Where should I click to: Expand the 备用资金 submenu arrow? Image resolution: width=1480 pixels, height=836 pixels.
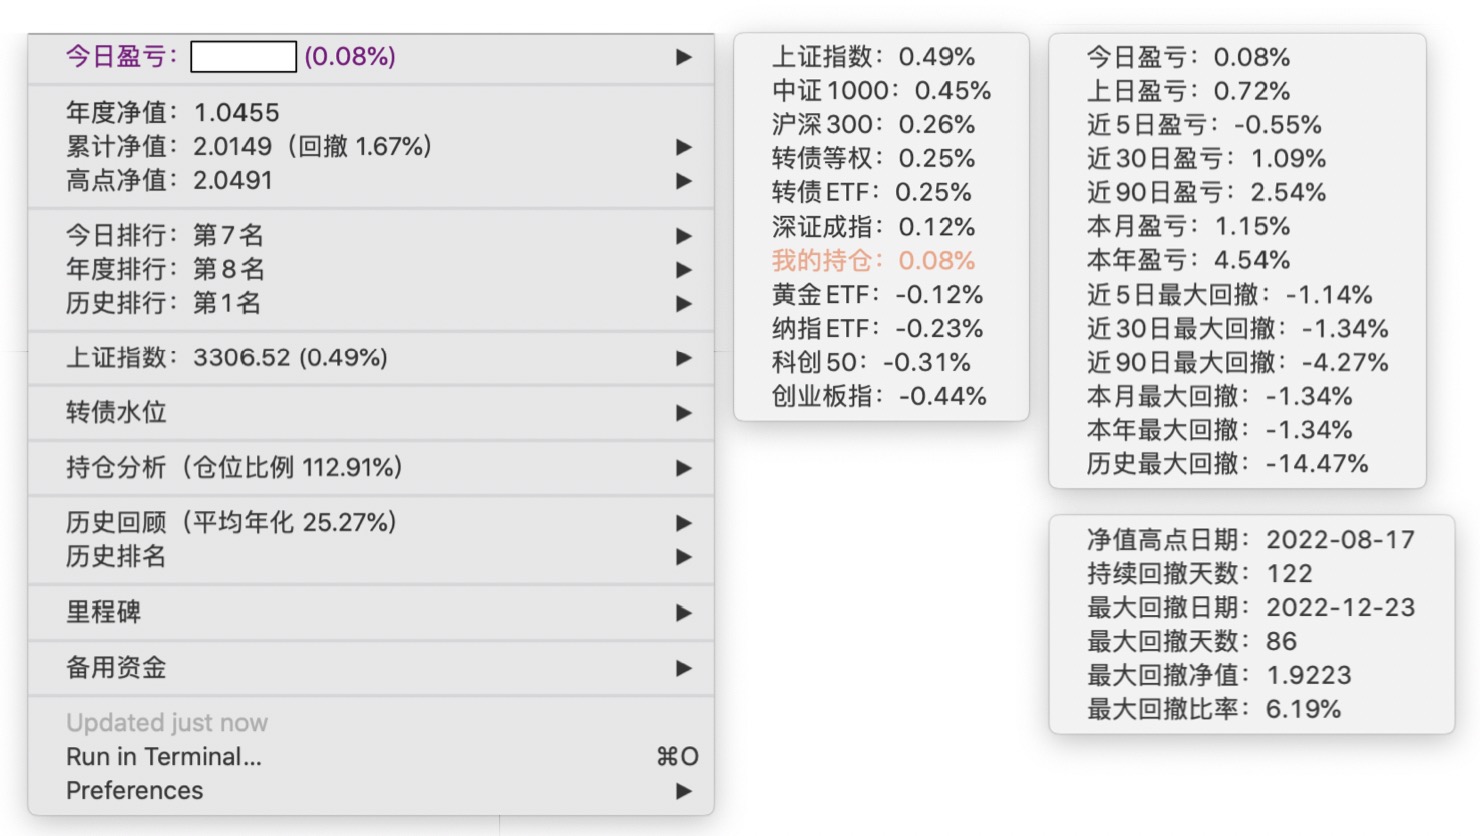(x=684, y=668)
